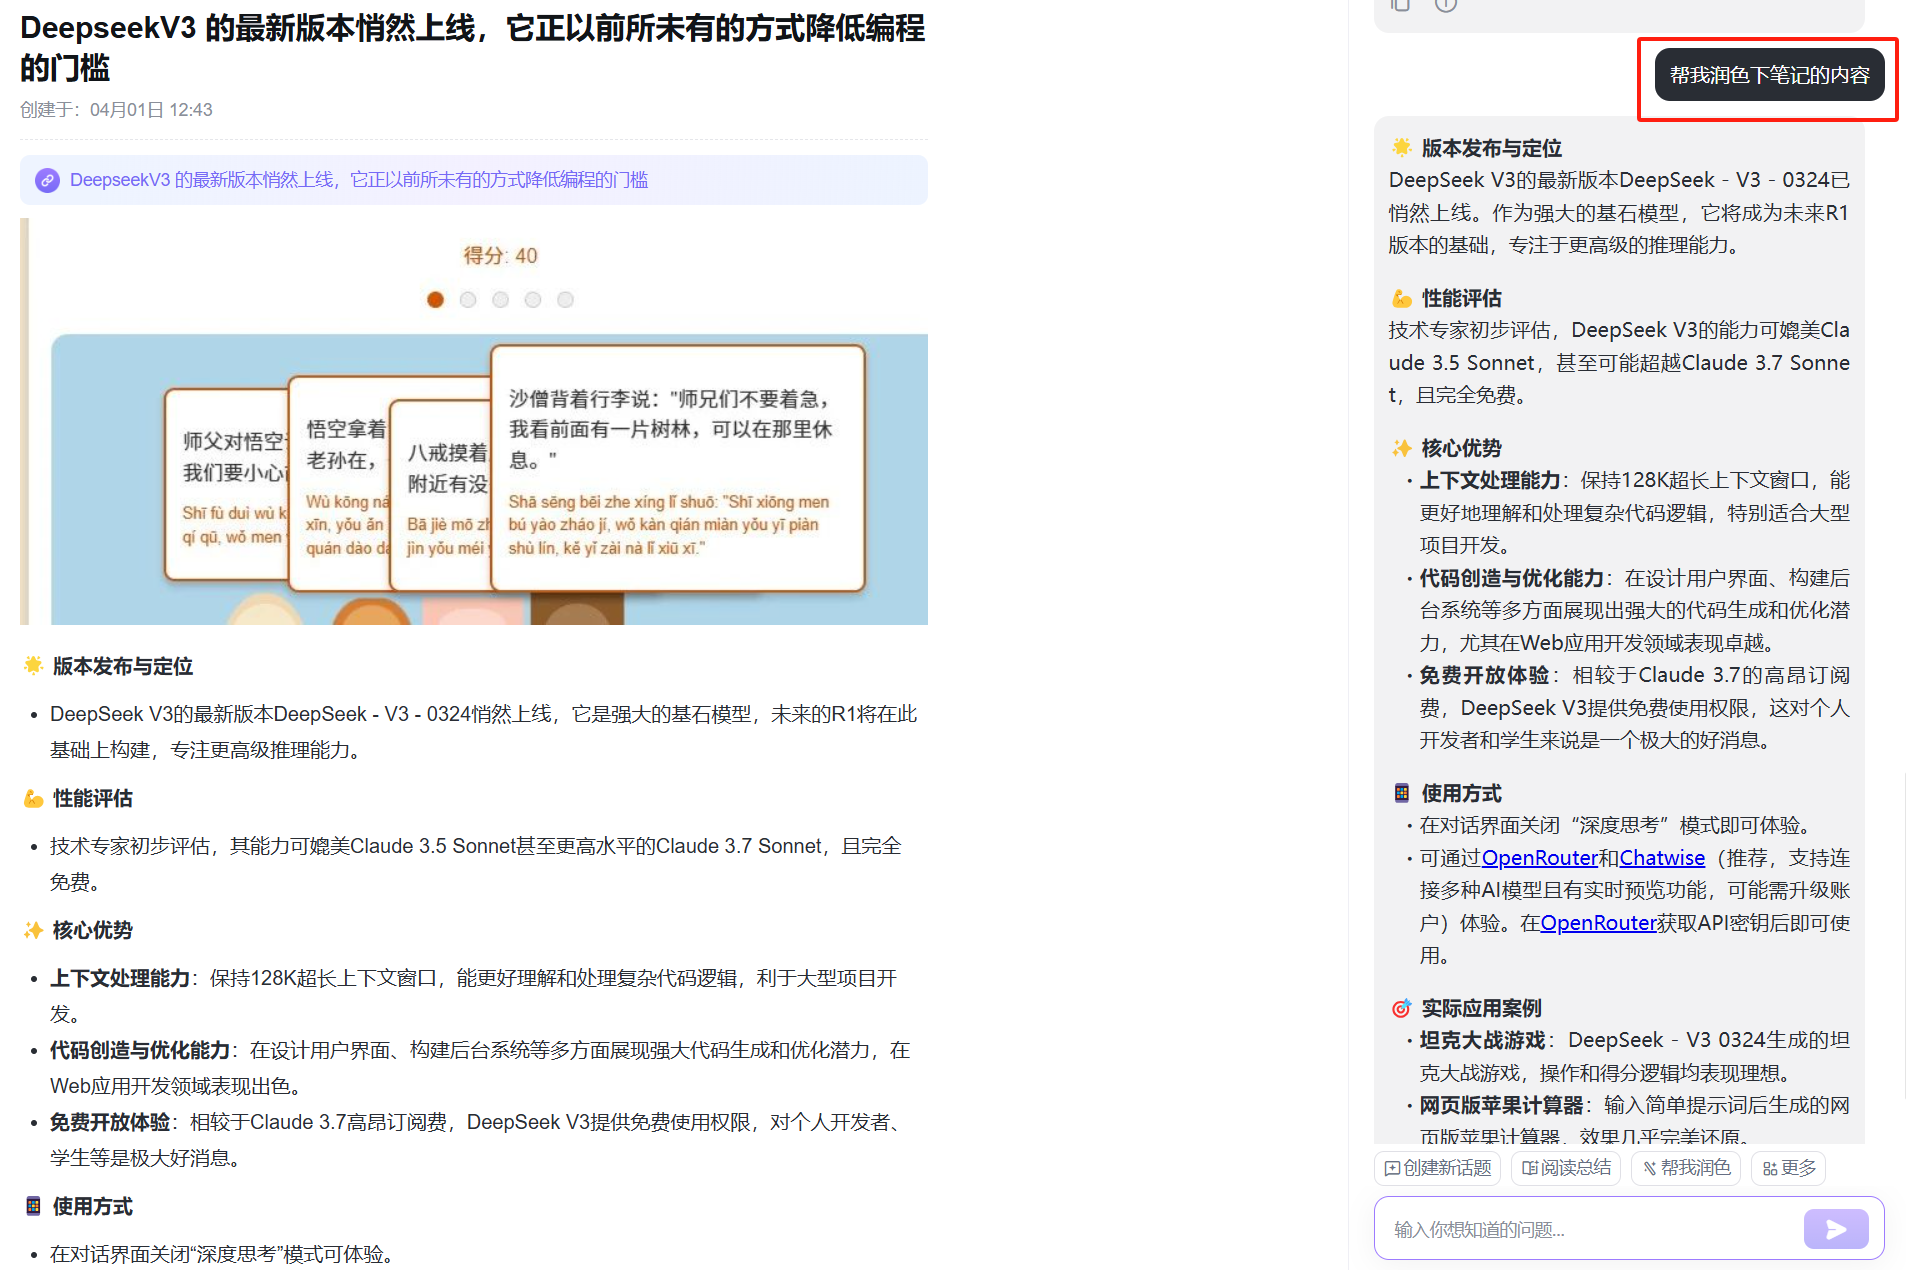This screenshot has height=1270, width=1906.
Task: Click the 性能评估 heading in the note
Action: (92, 798)
